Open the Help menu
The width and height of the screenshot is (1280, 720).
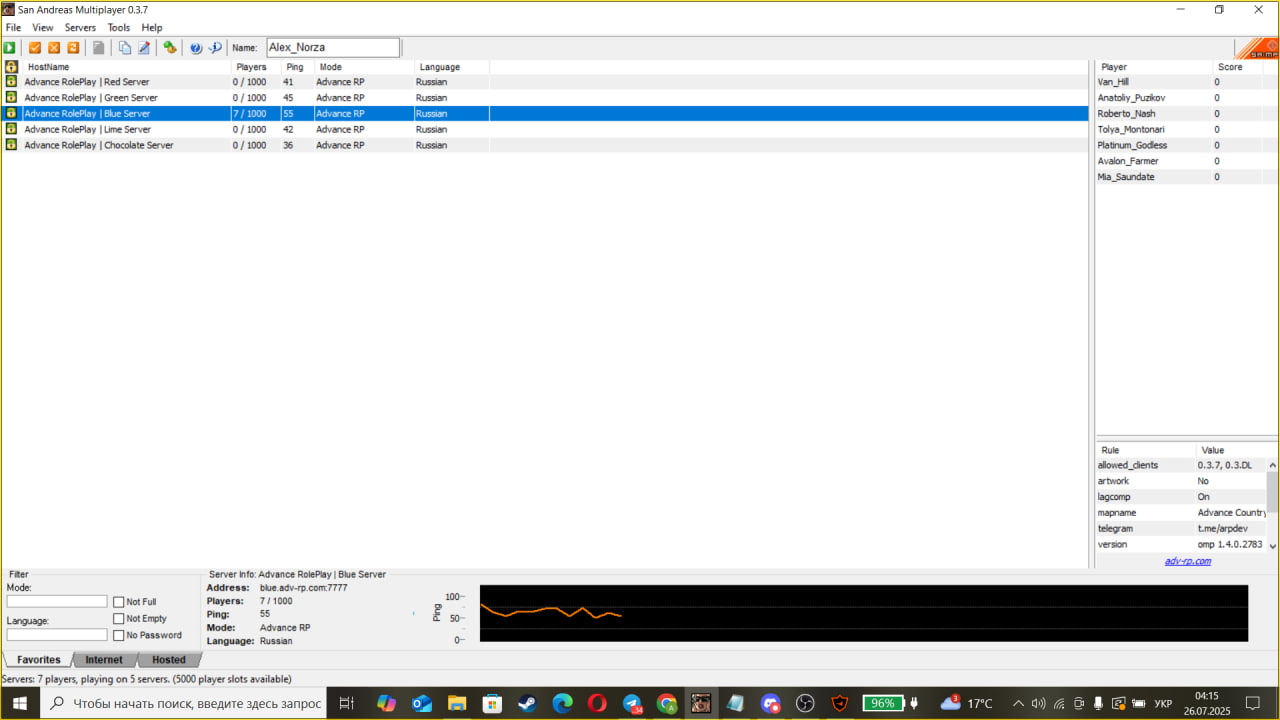pyautogui.click(x=152, y=28)
